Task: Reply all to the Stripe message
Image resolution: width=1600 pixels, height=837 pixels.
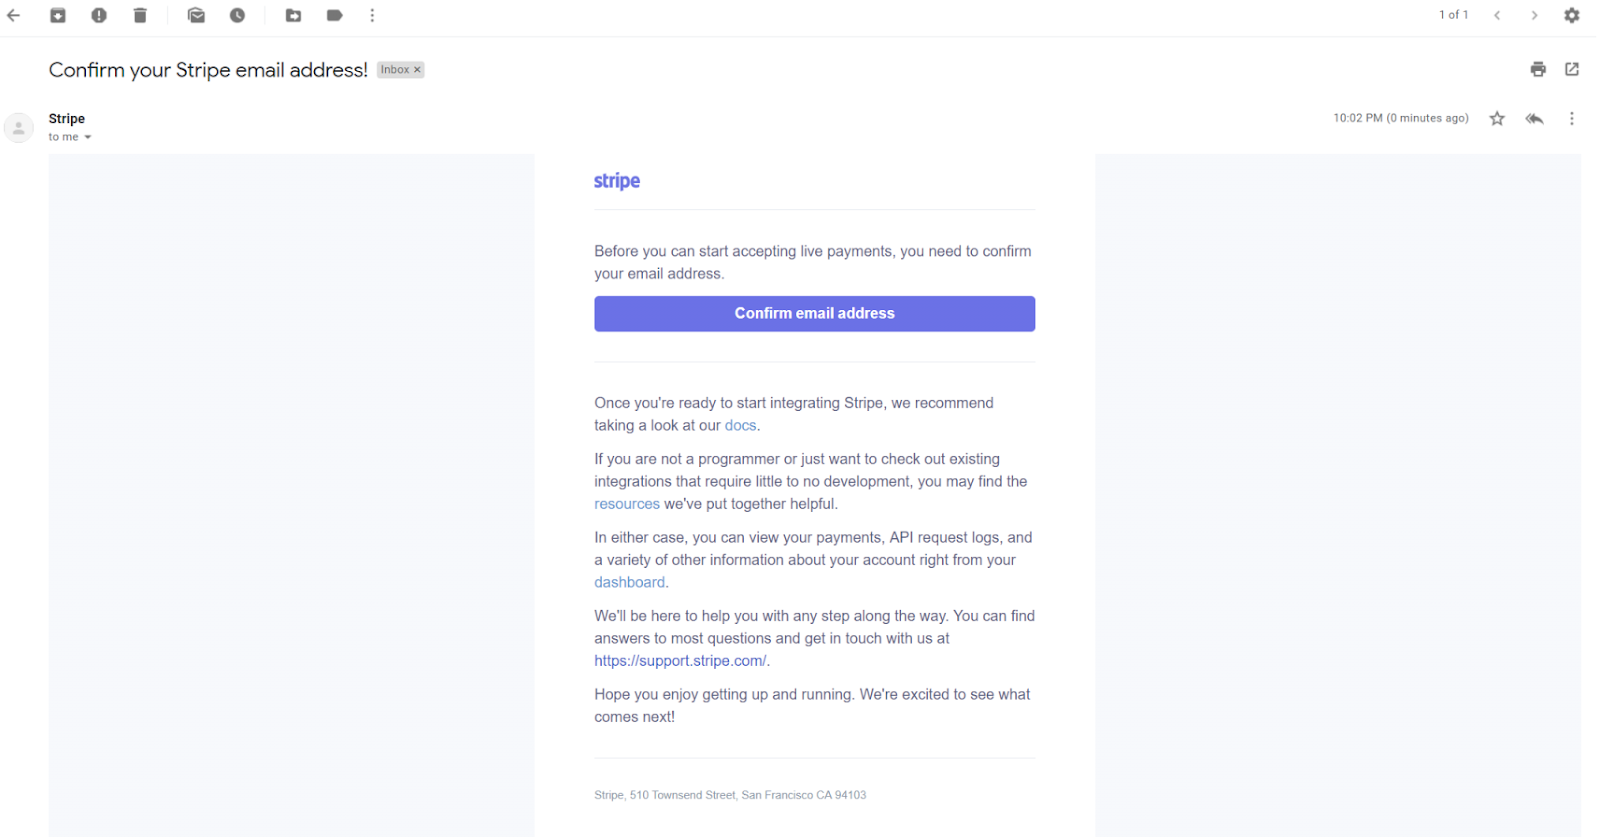Action: point(1534,118)
